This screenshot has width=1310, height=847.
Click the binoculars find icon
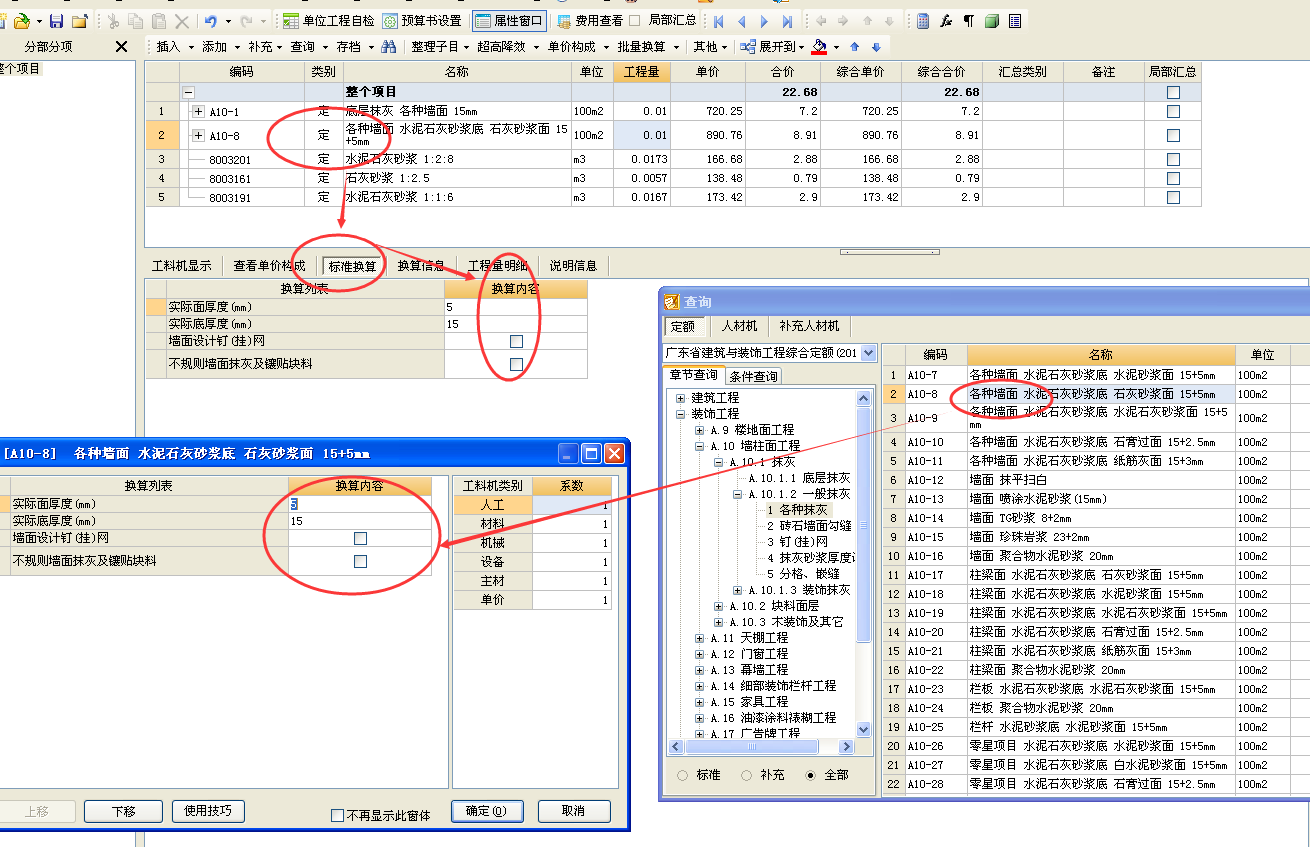coord(389,46)
